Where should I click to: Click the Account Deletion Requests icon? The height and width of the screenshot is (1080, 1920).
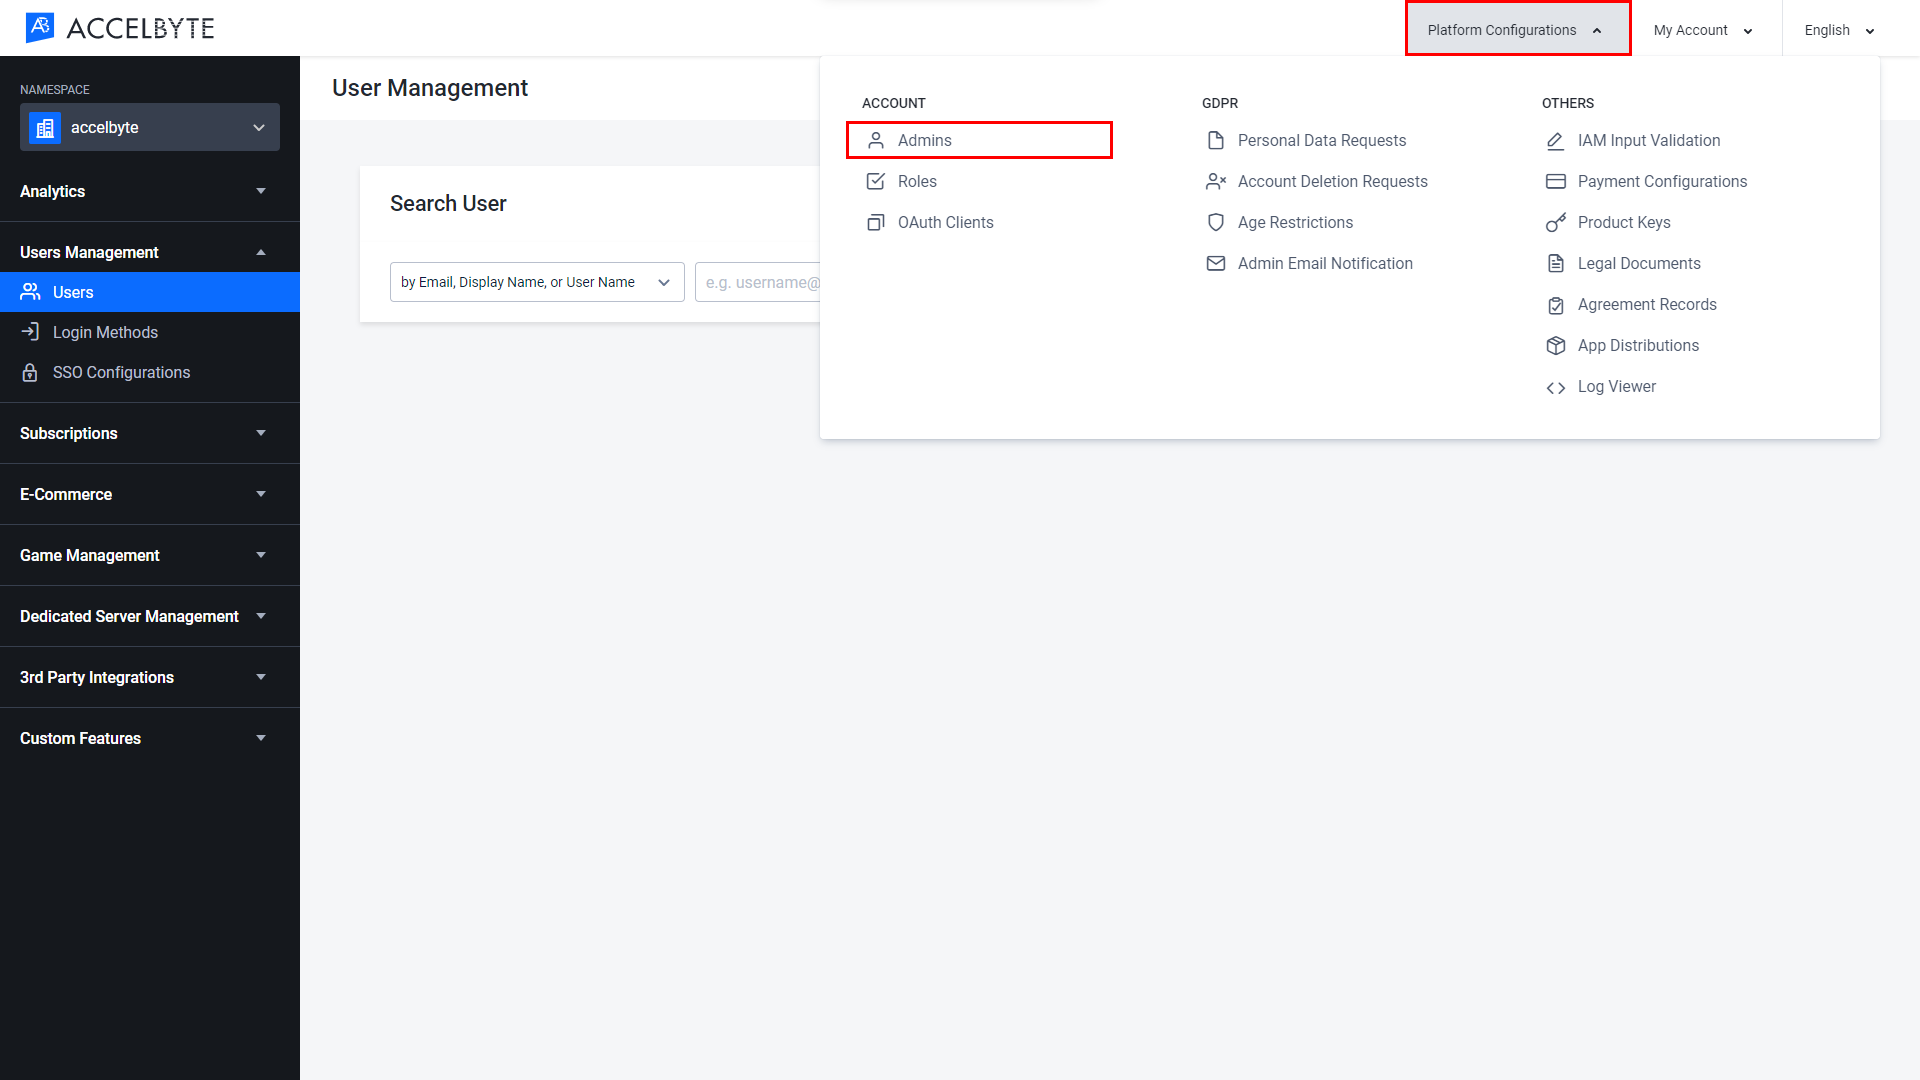[x=1215, y=181]
